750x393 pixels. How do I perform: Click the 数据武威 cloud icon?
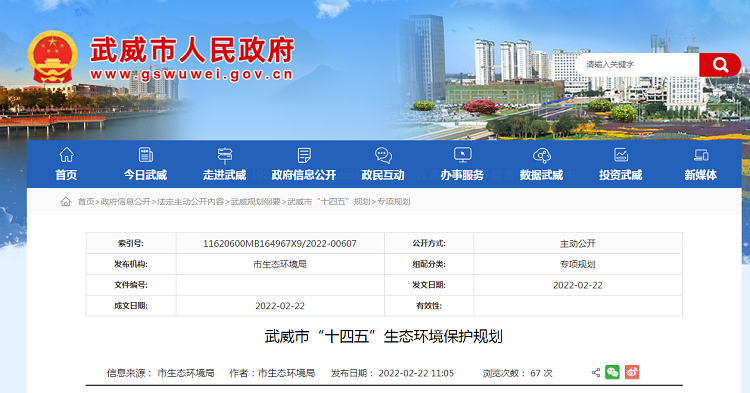(x=541, y=155)
